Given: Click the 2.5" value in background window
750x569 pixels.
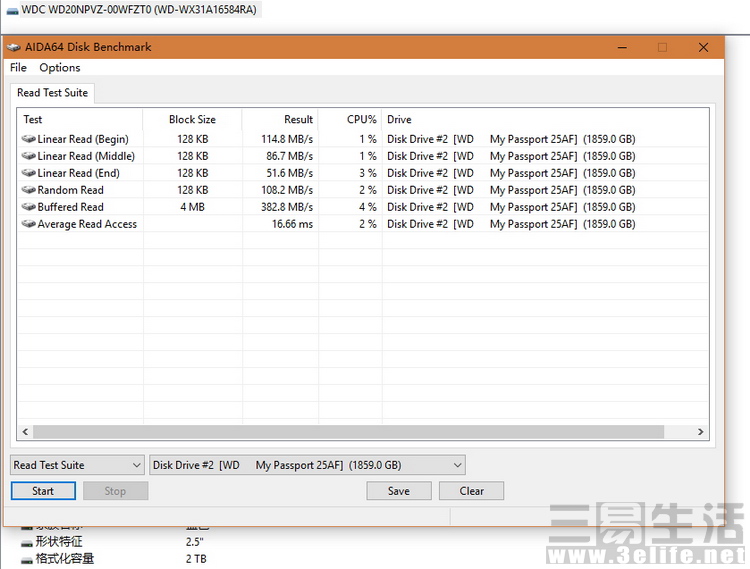Looking at the screenshot, I should point(195,542).
